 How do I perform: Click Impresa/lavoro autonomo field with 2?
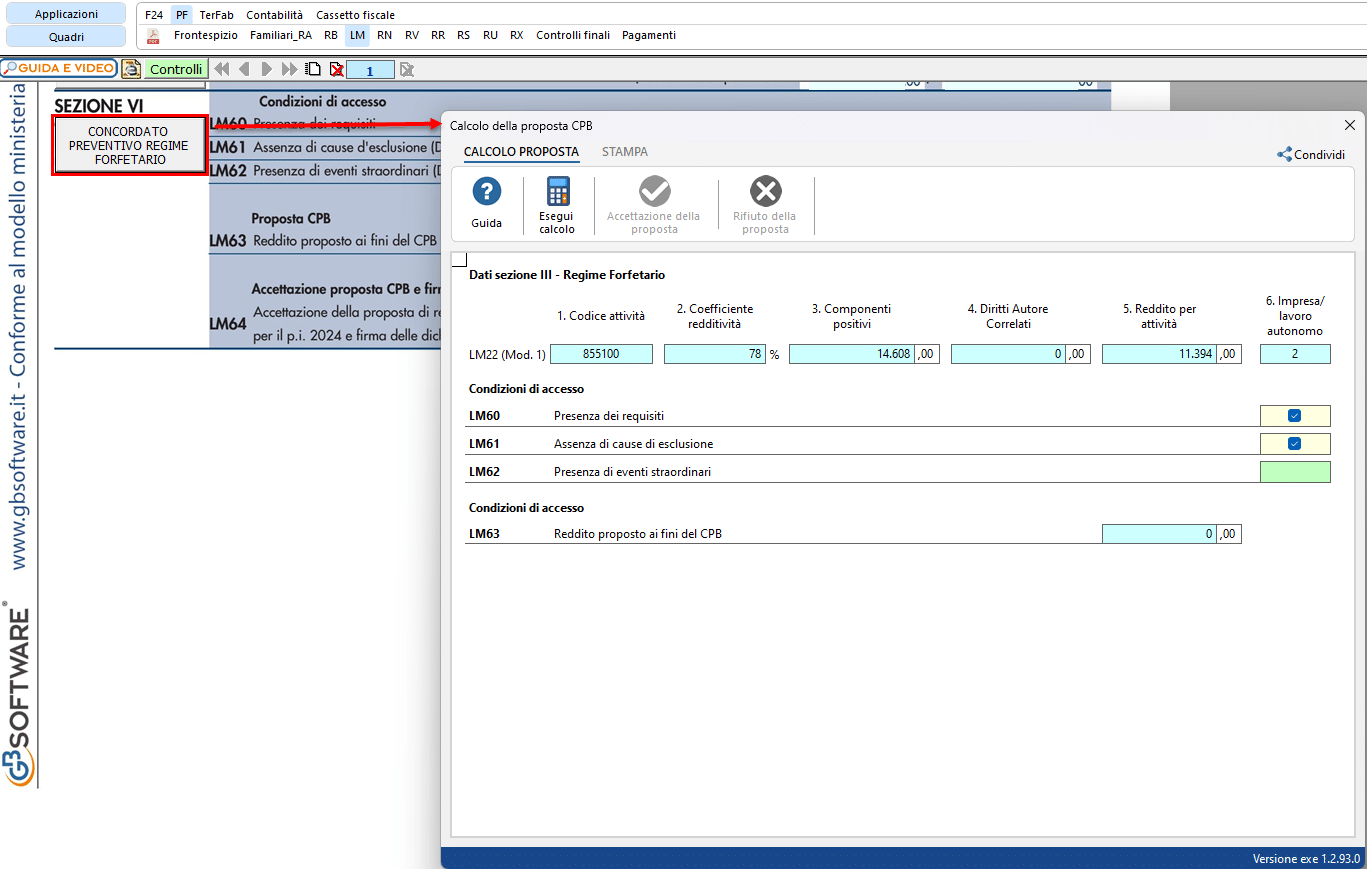click(1295, 354)
